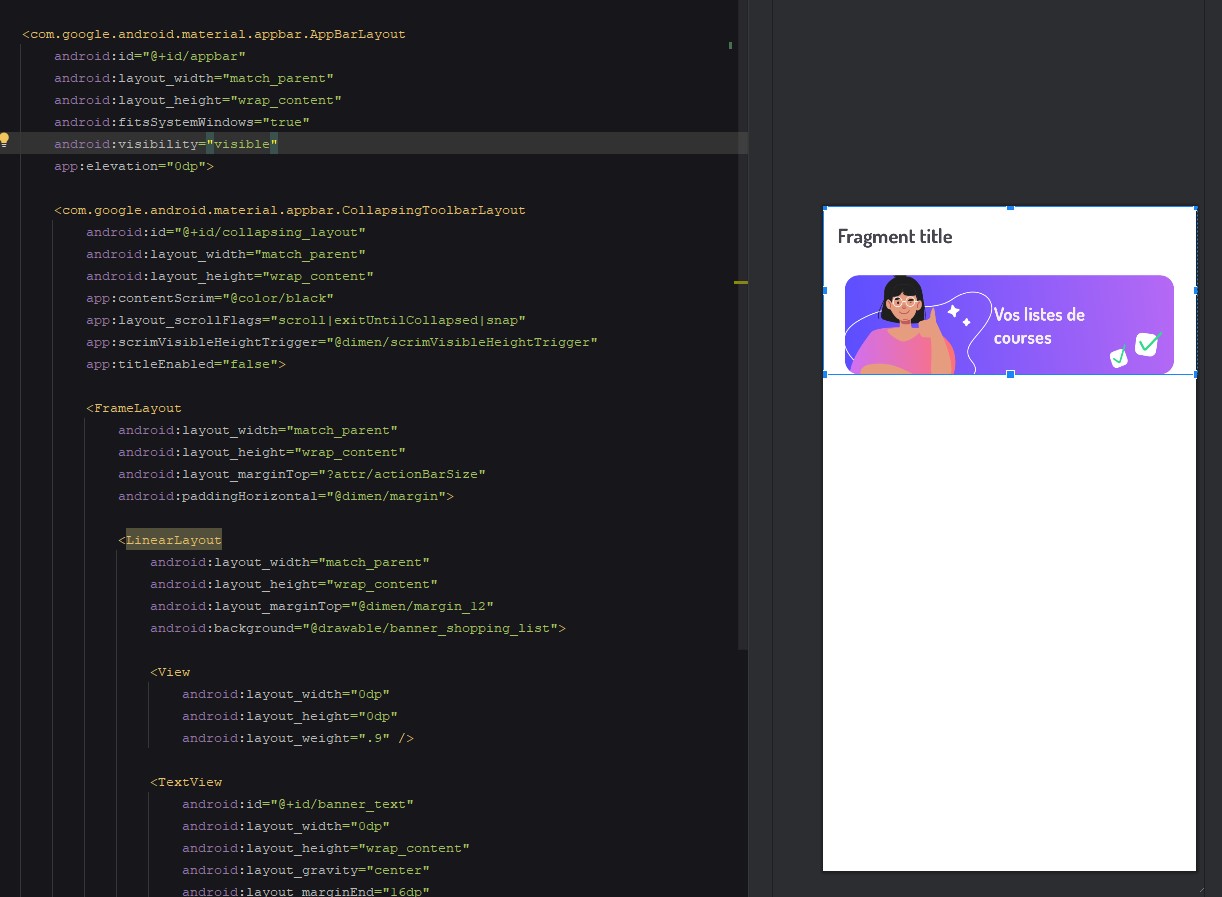The height and width of the screenshot is (897, 1222).
Task: Click the highlighted LinearLayout tag
Action: point(173,541)
